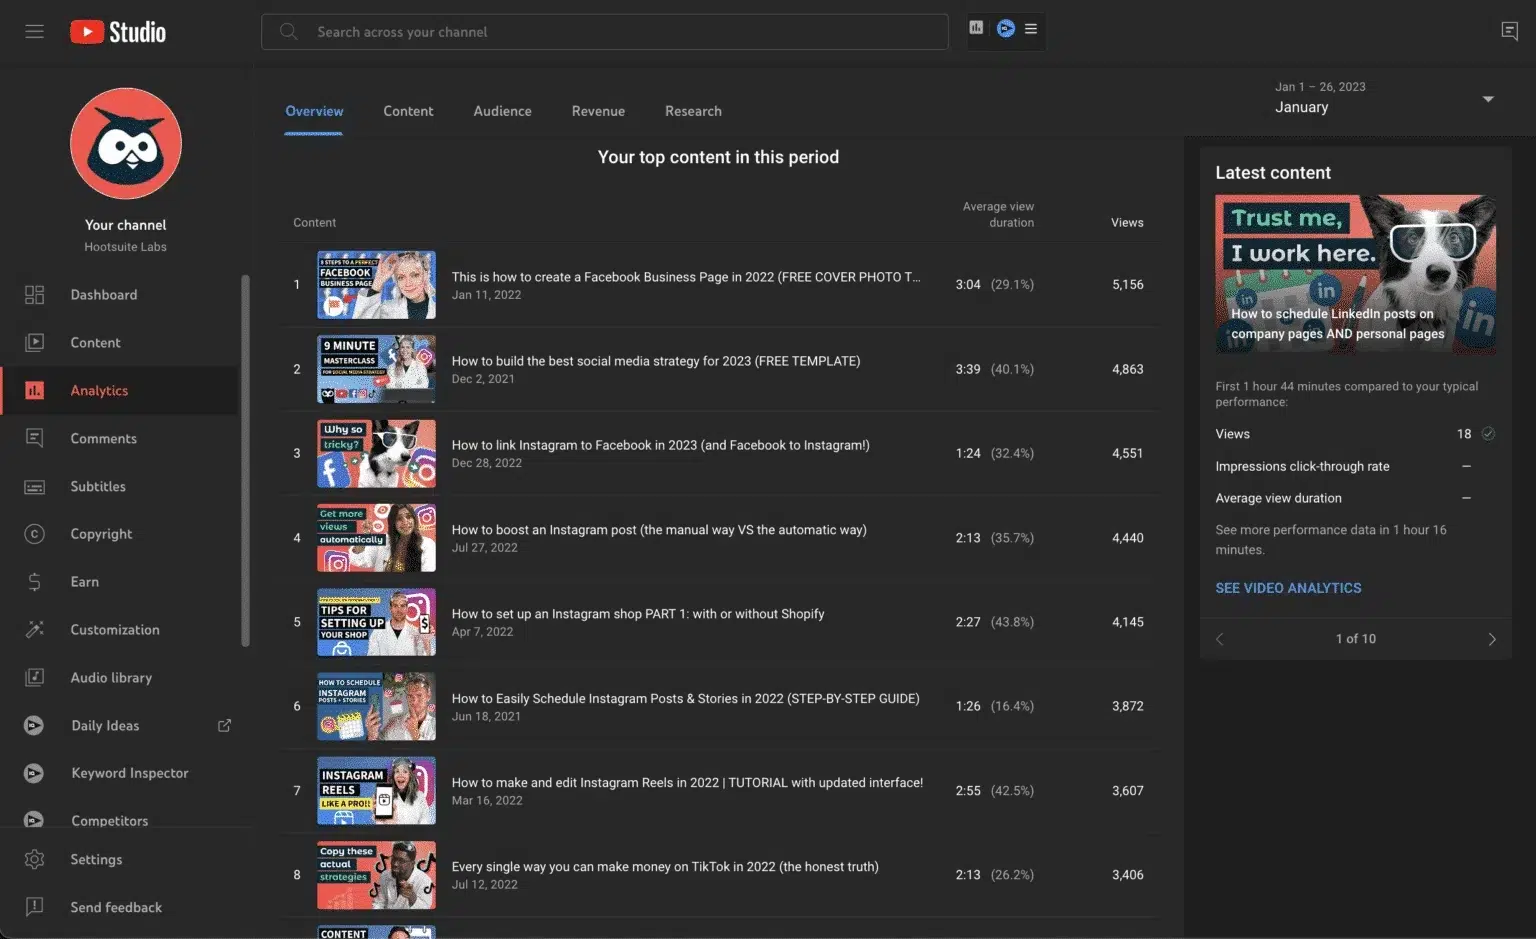Go to next latest content item

pos(1492,639)
